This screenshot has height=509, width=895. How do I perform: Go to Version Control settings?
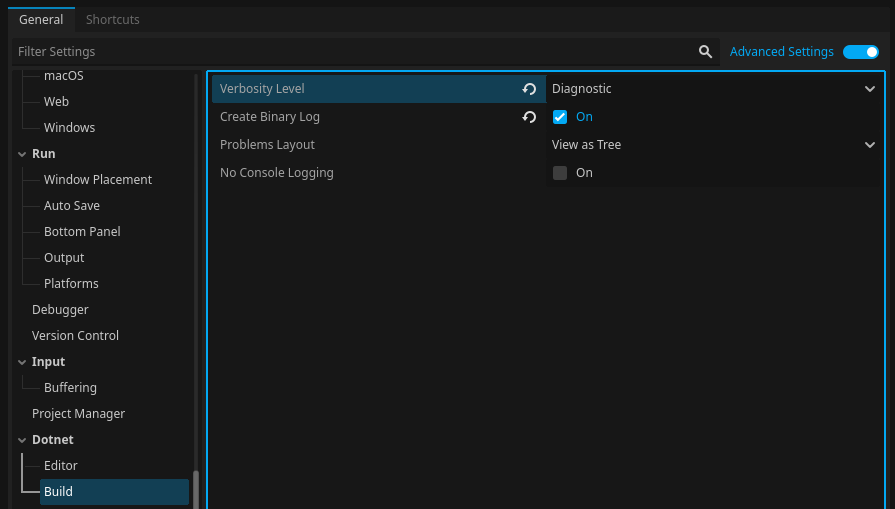(75, 336)
